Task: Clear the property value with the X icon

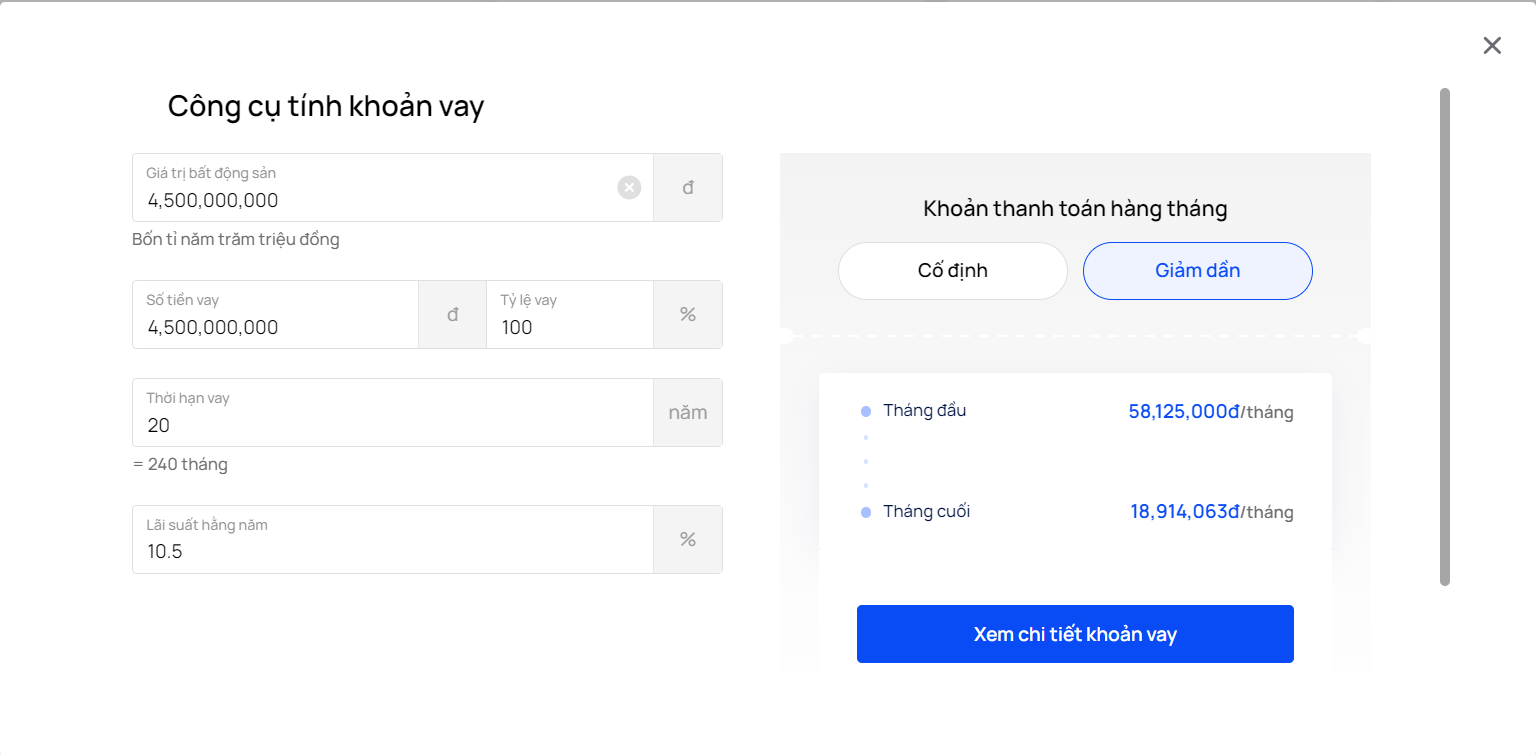Action: coord(629,187)
